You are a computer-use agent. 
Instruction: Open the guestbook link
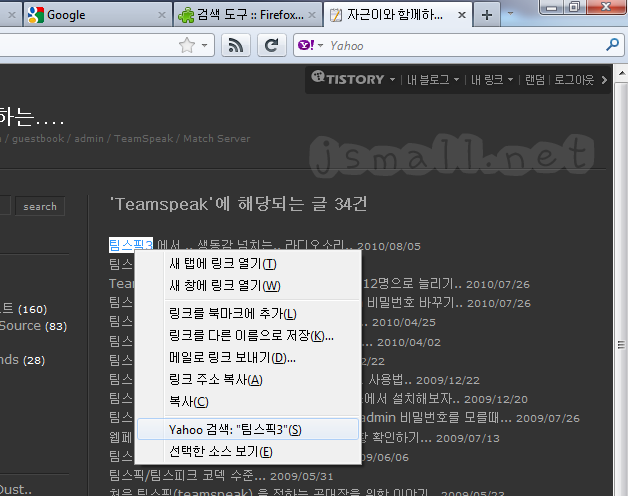tap(38, 139)
